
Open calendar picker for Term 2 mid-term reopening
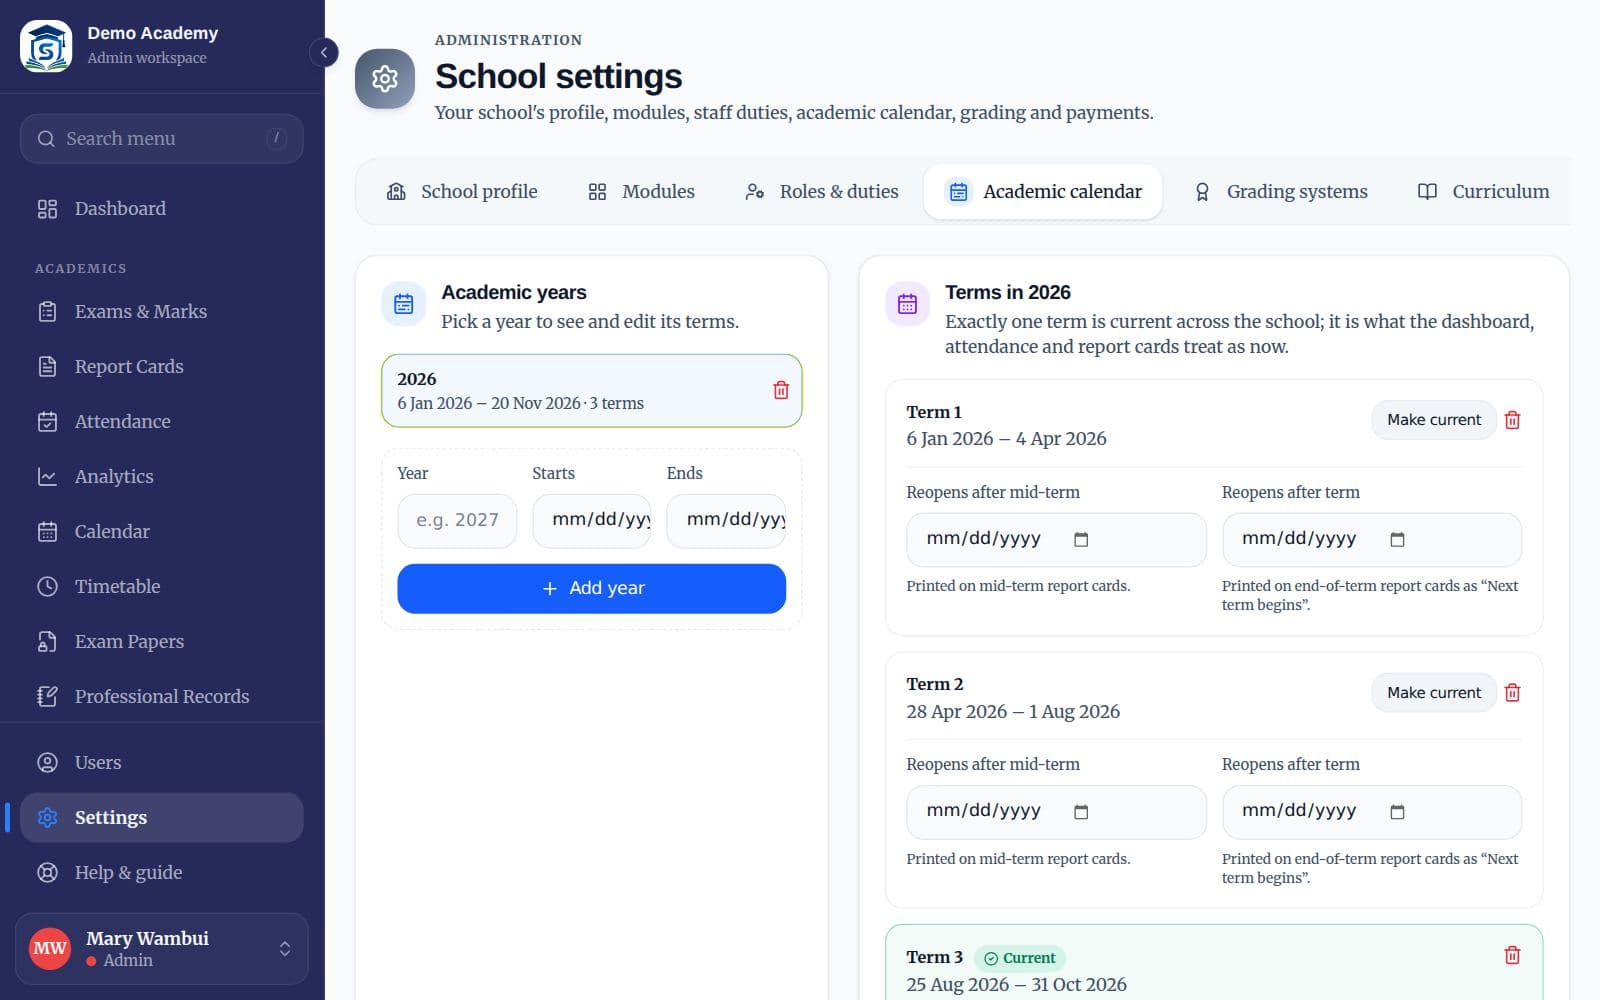(1081, 812)
